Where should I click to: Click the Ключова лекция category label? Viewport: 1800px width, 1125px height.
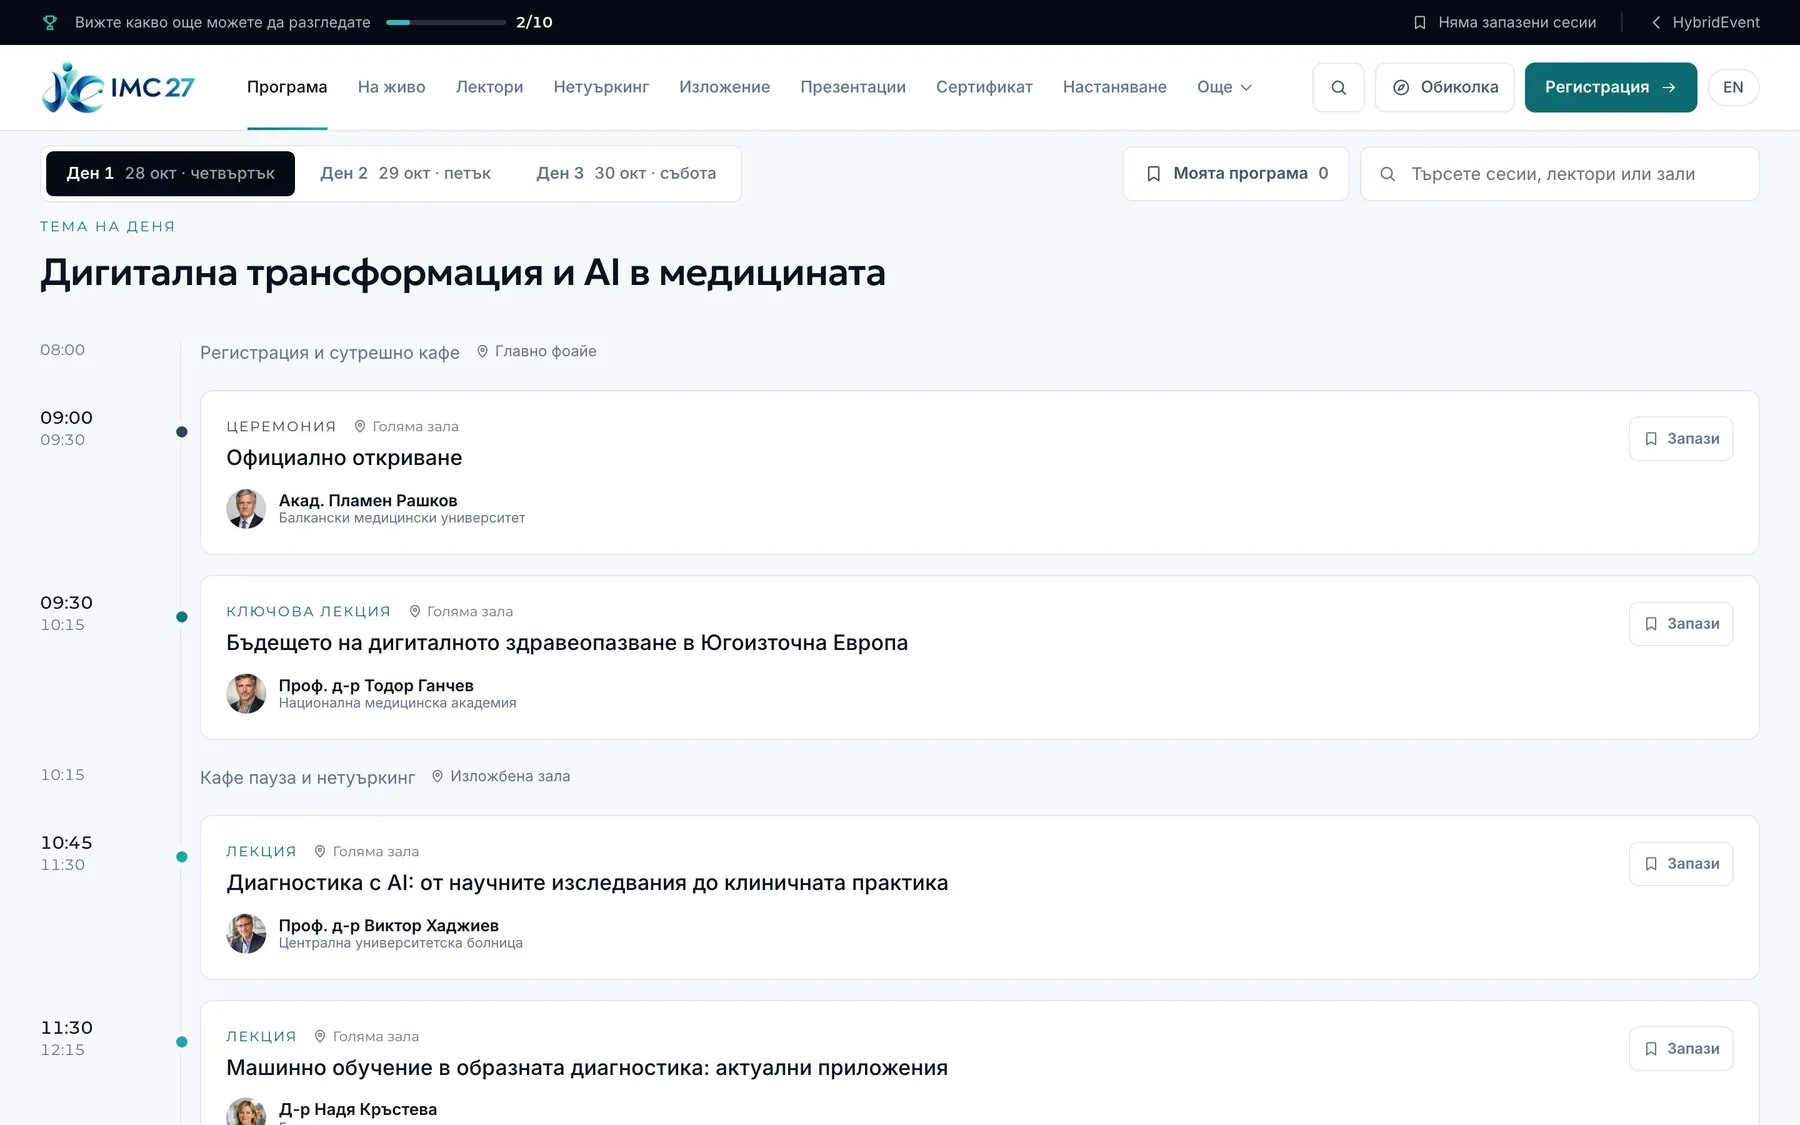pos(308,611)
